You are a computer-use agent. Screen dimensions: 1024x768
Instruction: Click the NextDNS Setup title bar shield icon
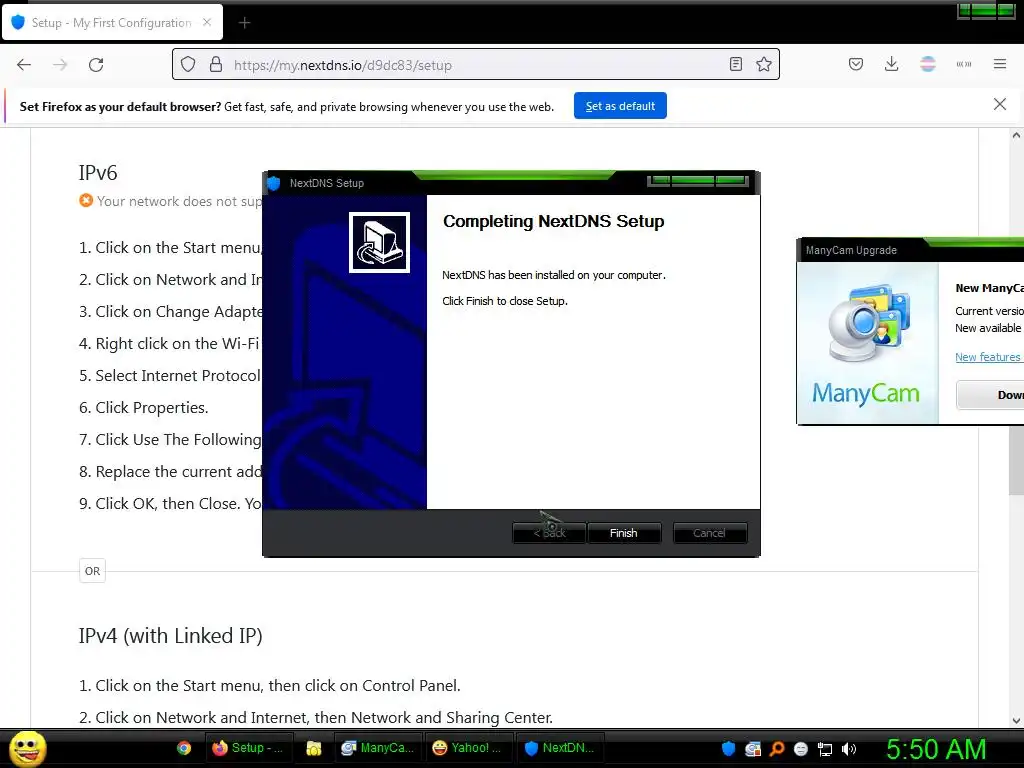(x=274, y=183)
